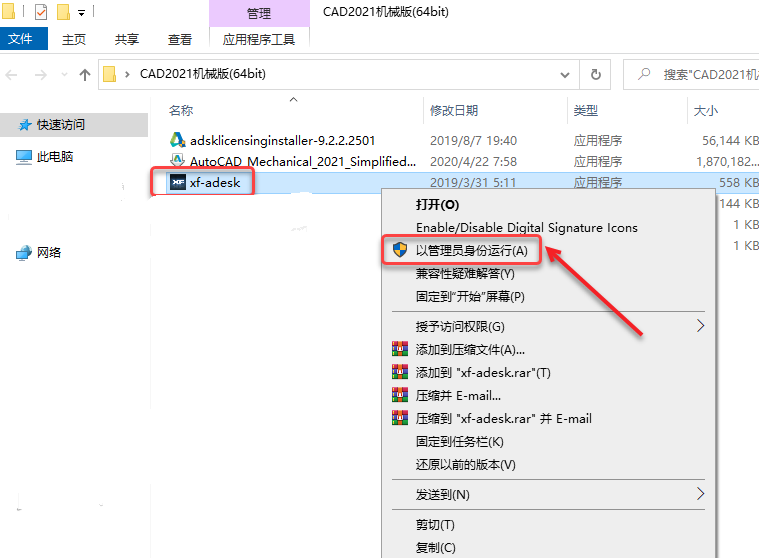Click WinRAR icon beside 添加到 "xf-adesk.rar"(T)
This screenshot has width=759, height=558.
pos(400,372)
